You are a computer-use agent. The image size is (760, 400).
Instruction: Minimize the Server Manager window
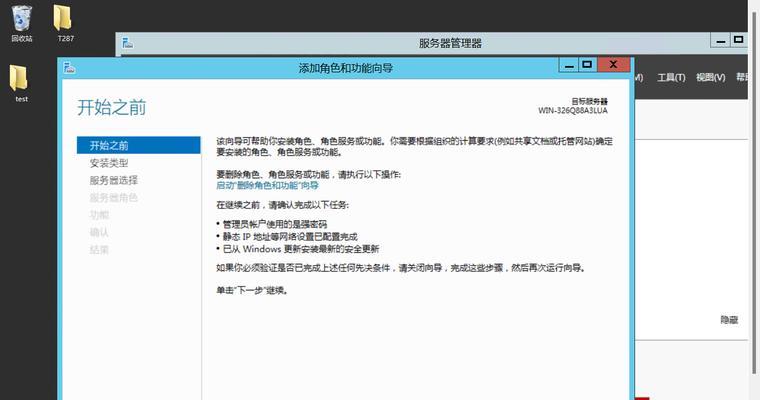click(x=721, y=41)
